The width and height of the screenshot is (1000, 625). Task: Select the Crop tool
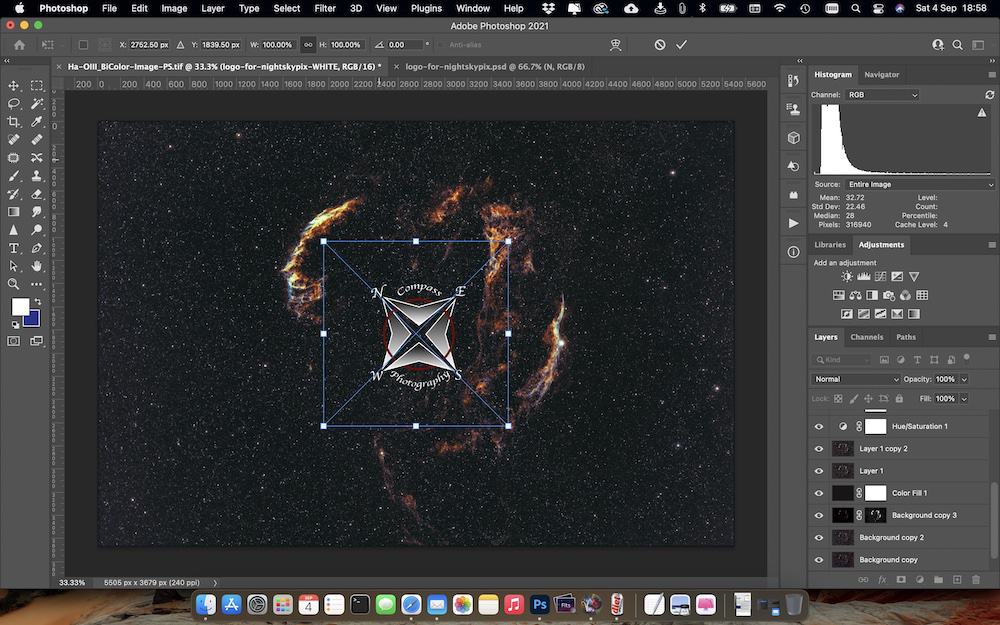coord(13,121)
